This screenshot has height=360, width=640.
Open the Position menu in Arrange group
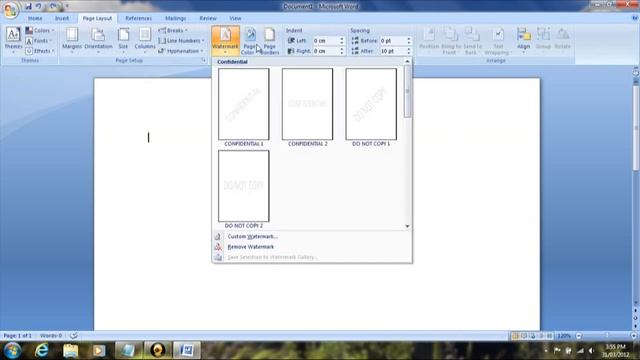click(429, 40)
